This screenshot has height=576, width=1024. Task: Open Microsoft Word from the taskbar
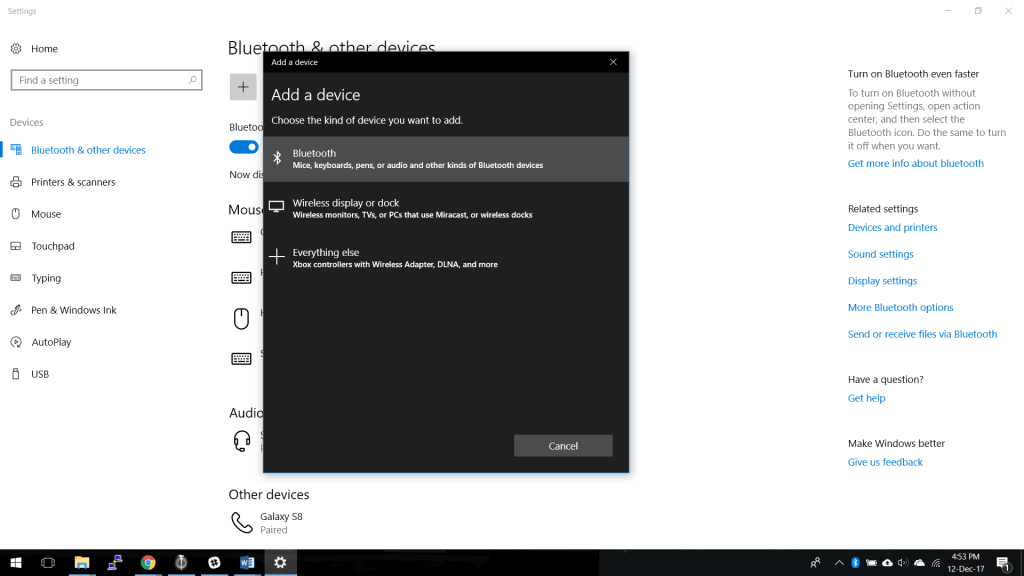[247, 563]
